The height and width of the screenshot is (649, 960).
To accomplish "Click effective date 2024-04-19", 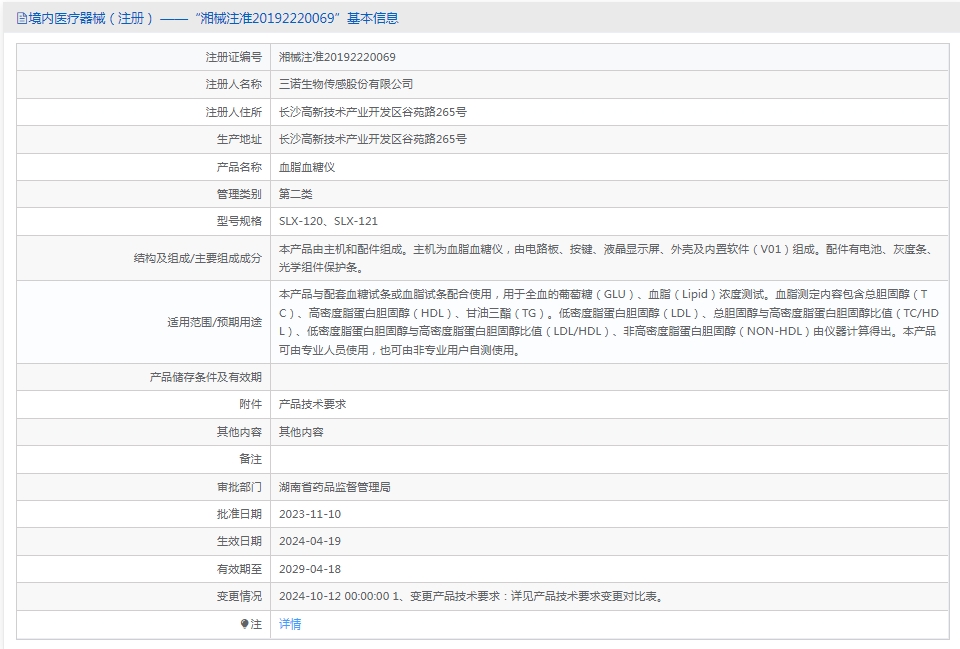I will point(310,541).
